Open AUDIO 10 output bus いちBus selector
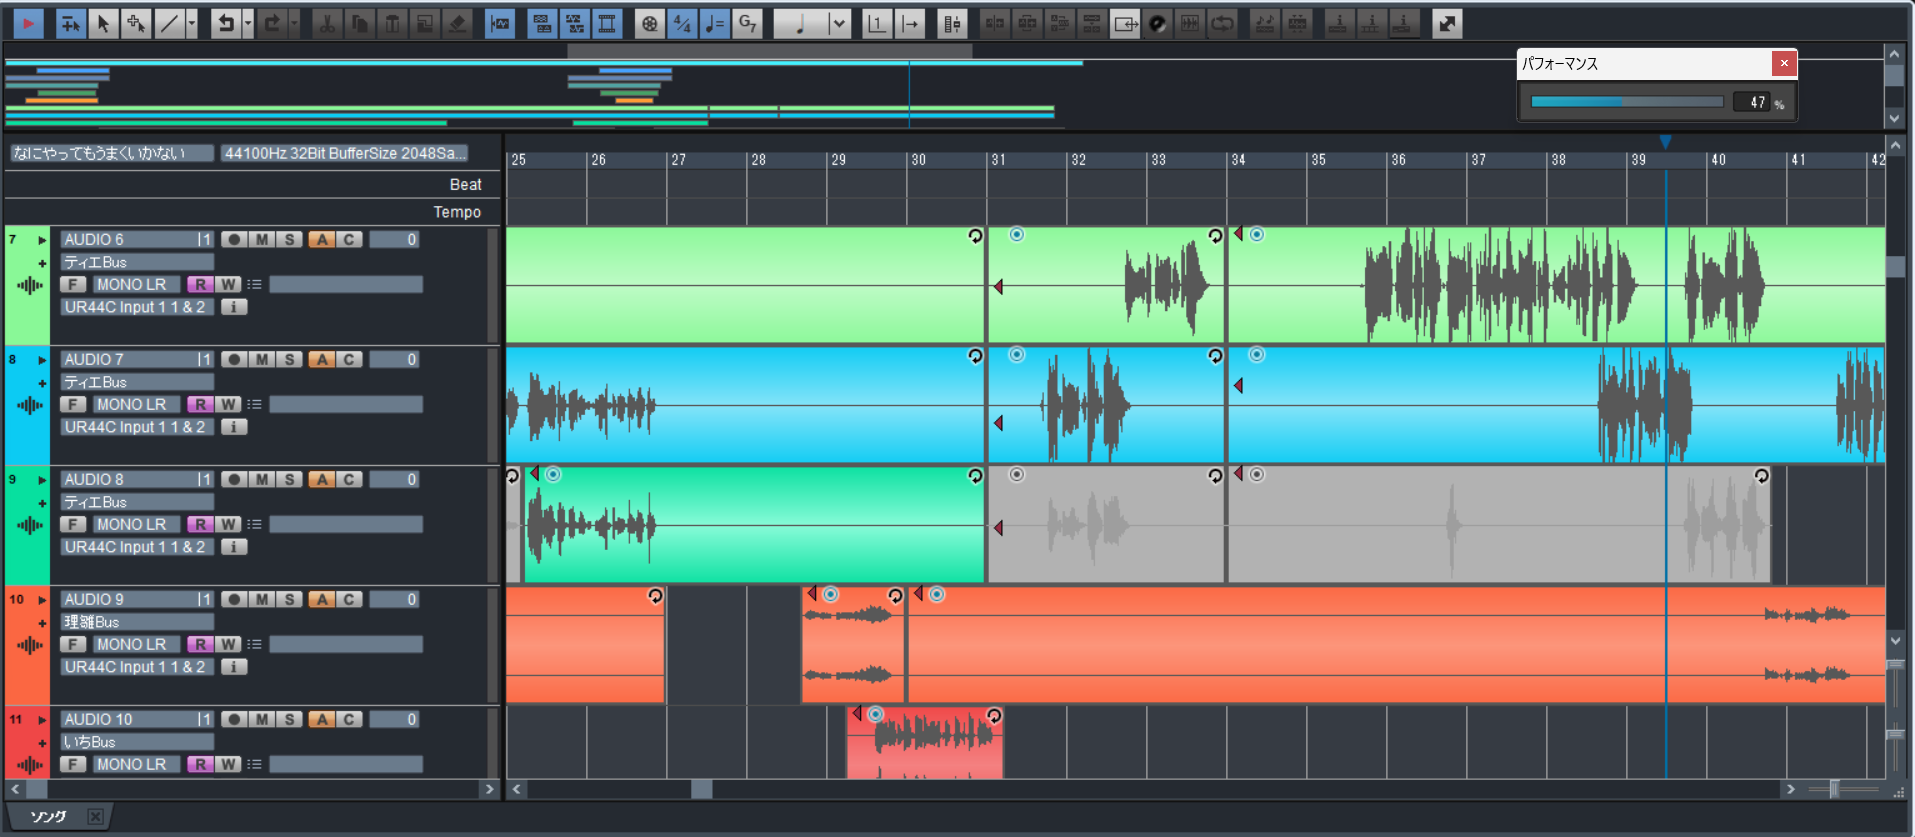The width and height of the screenshot is (1915, 837). 137,742
